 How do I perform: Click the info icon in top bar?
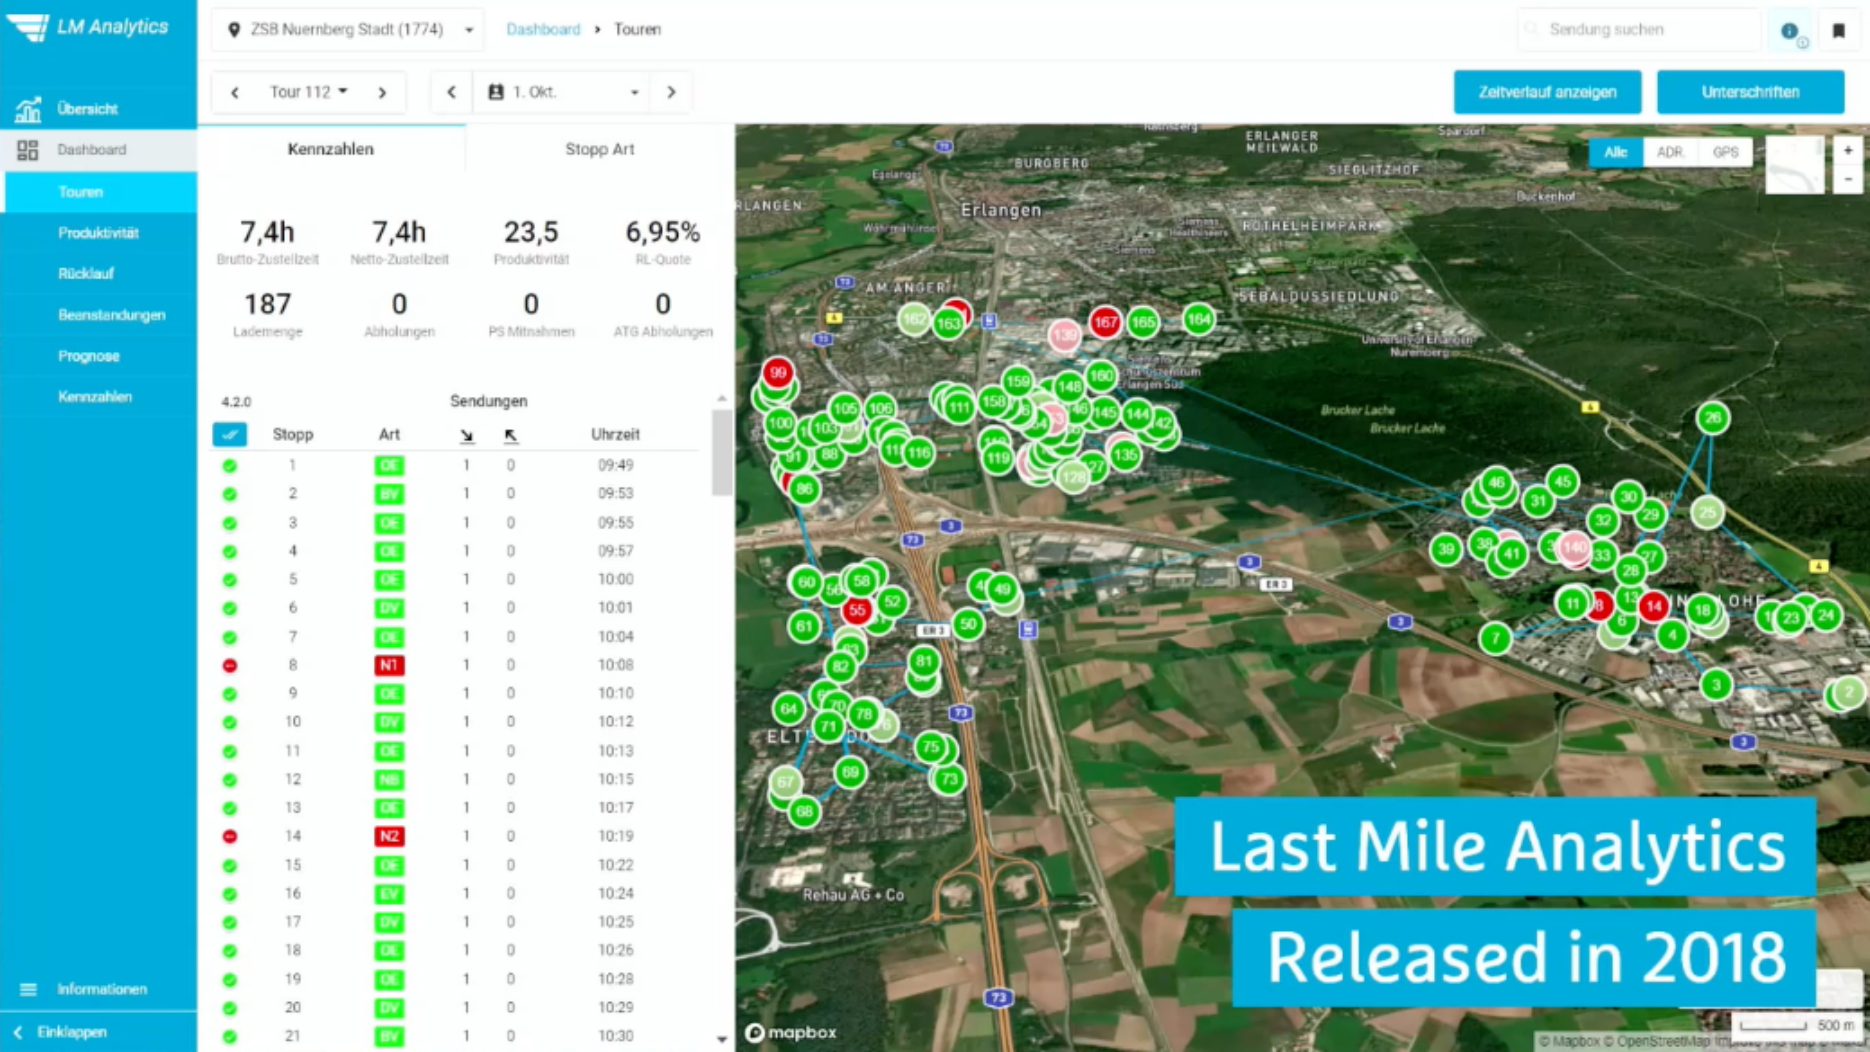1789,31
